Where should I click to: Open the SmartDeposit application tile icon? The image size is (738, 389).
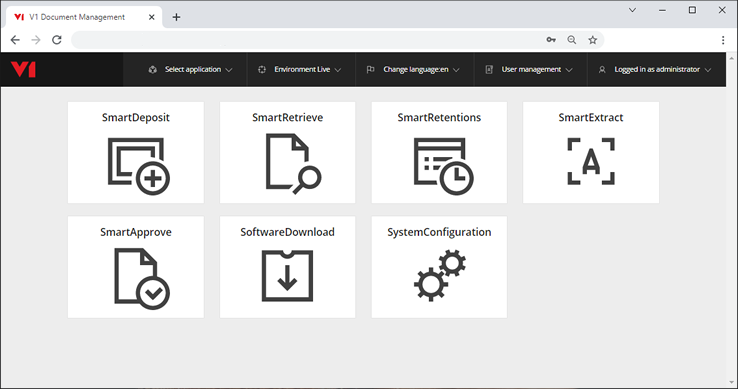(x=139, y=166)
